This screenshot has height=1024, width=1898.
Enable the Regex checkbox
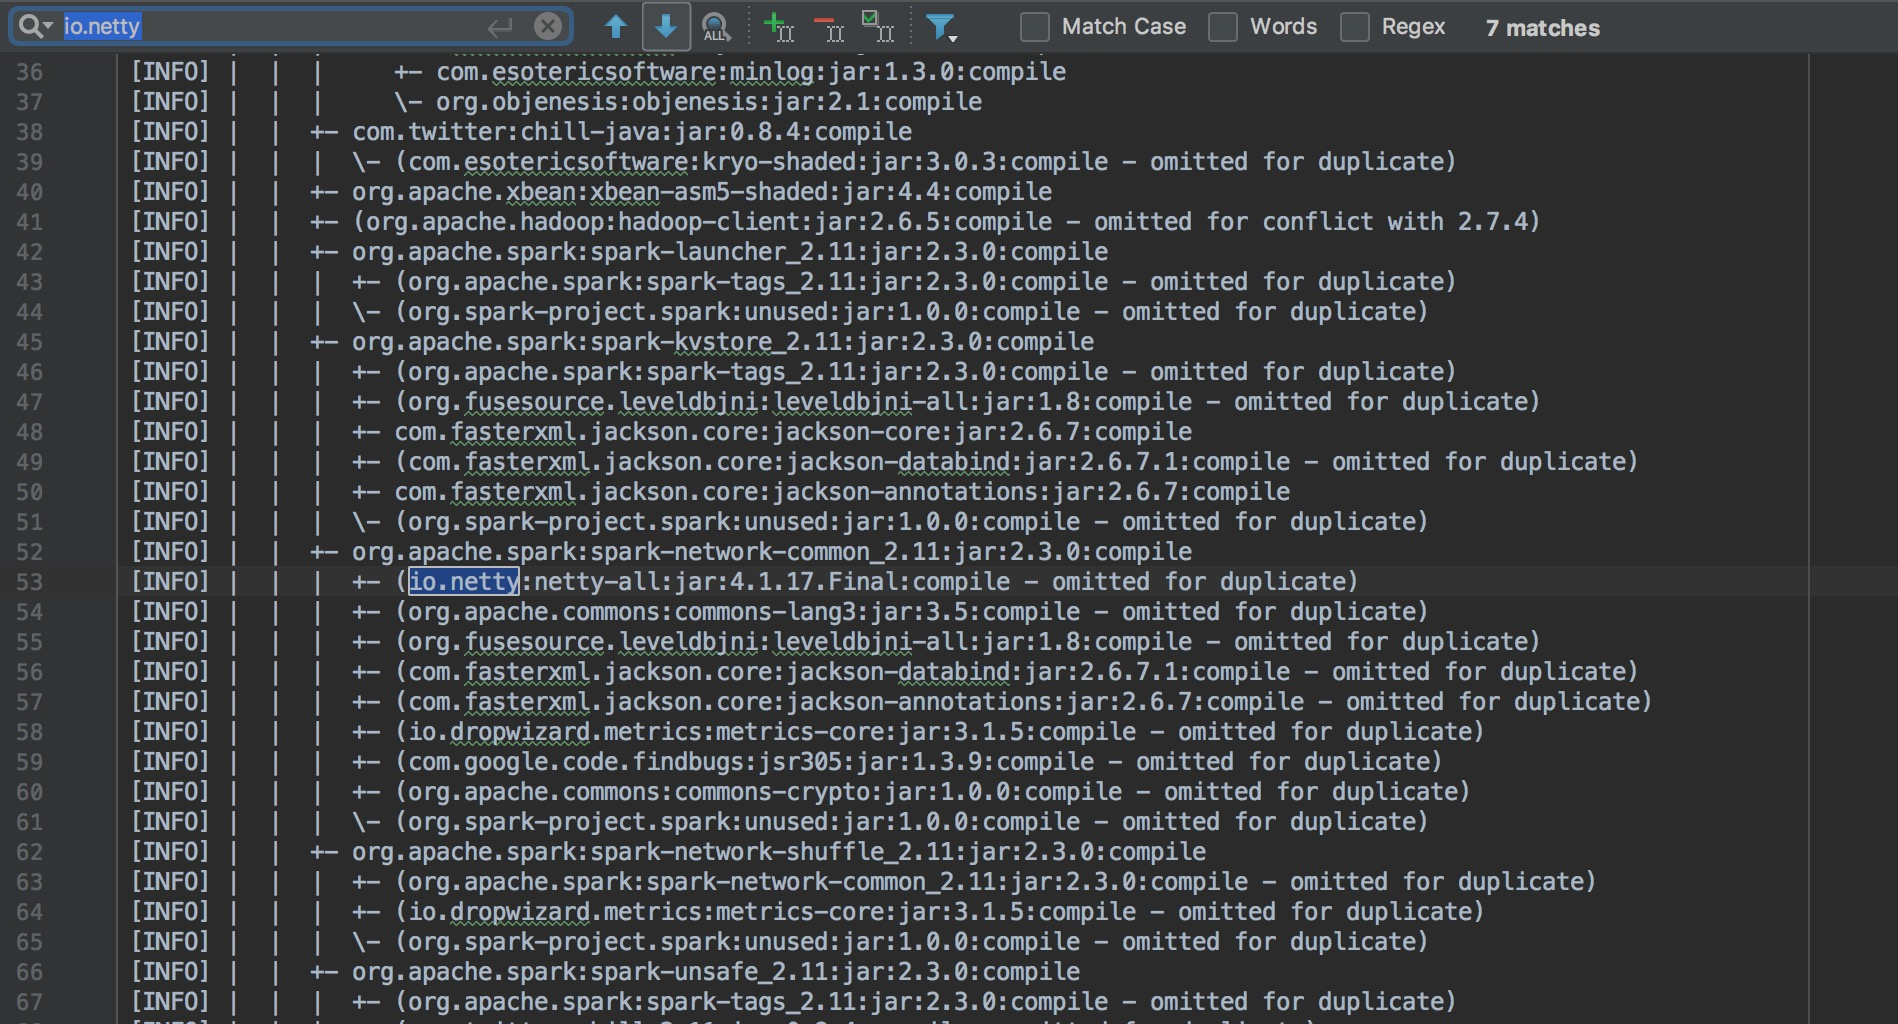[x=1354, y=27]
